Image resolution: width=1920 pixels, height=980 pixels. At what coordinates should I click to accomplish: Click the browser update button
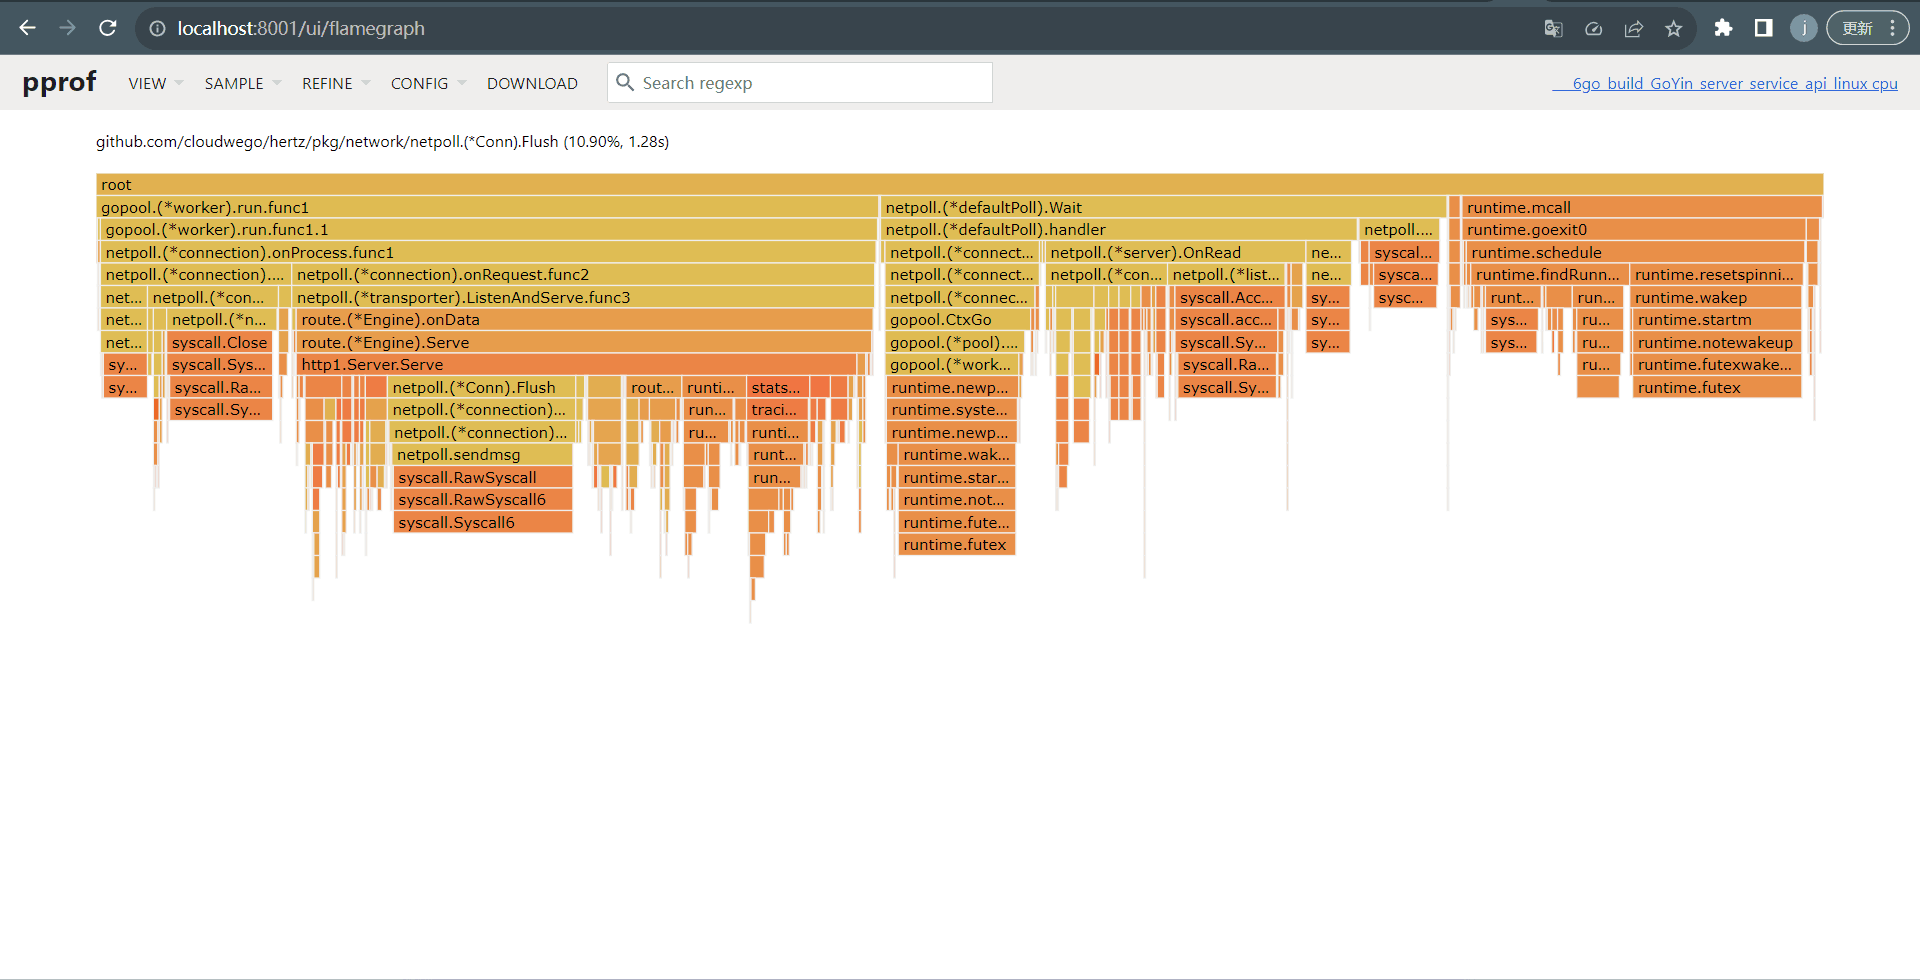coord(1867,28)
